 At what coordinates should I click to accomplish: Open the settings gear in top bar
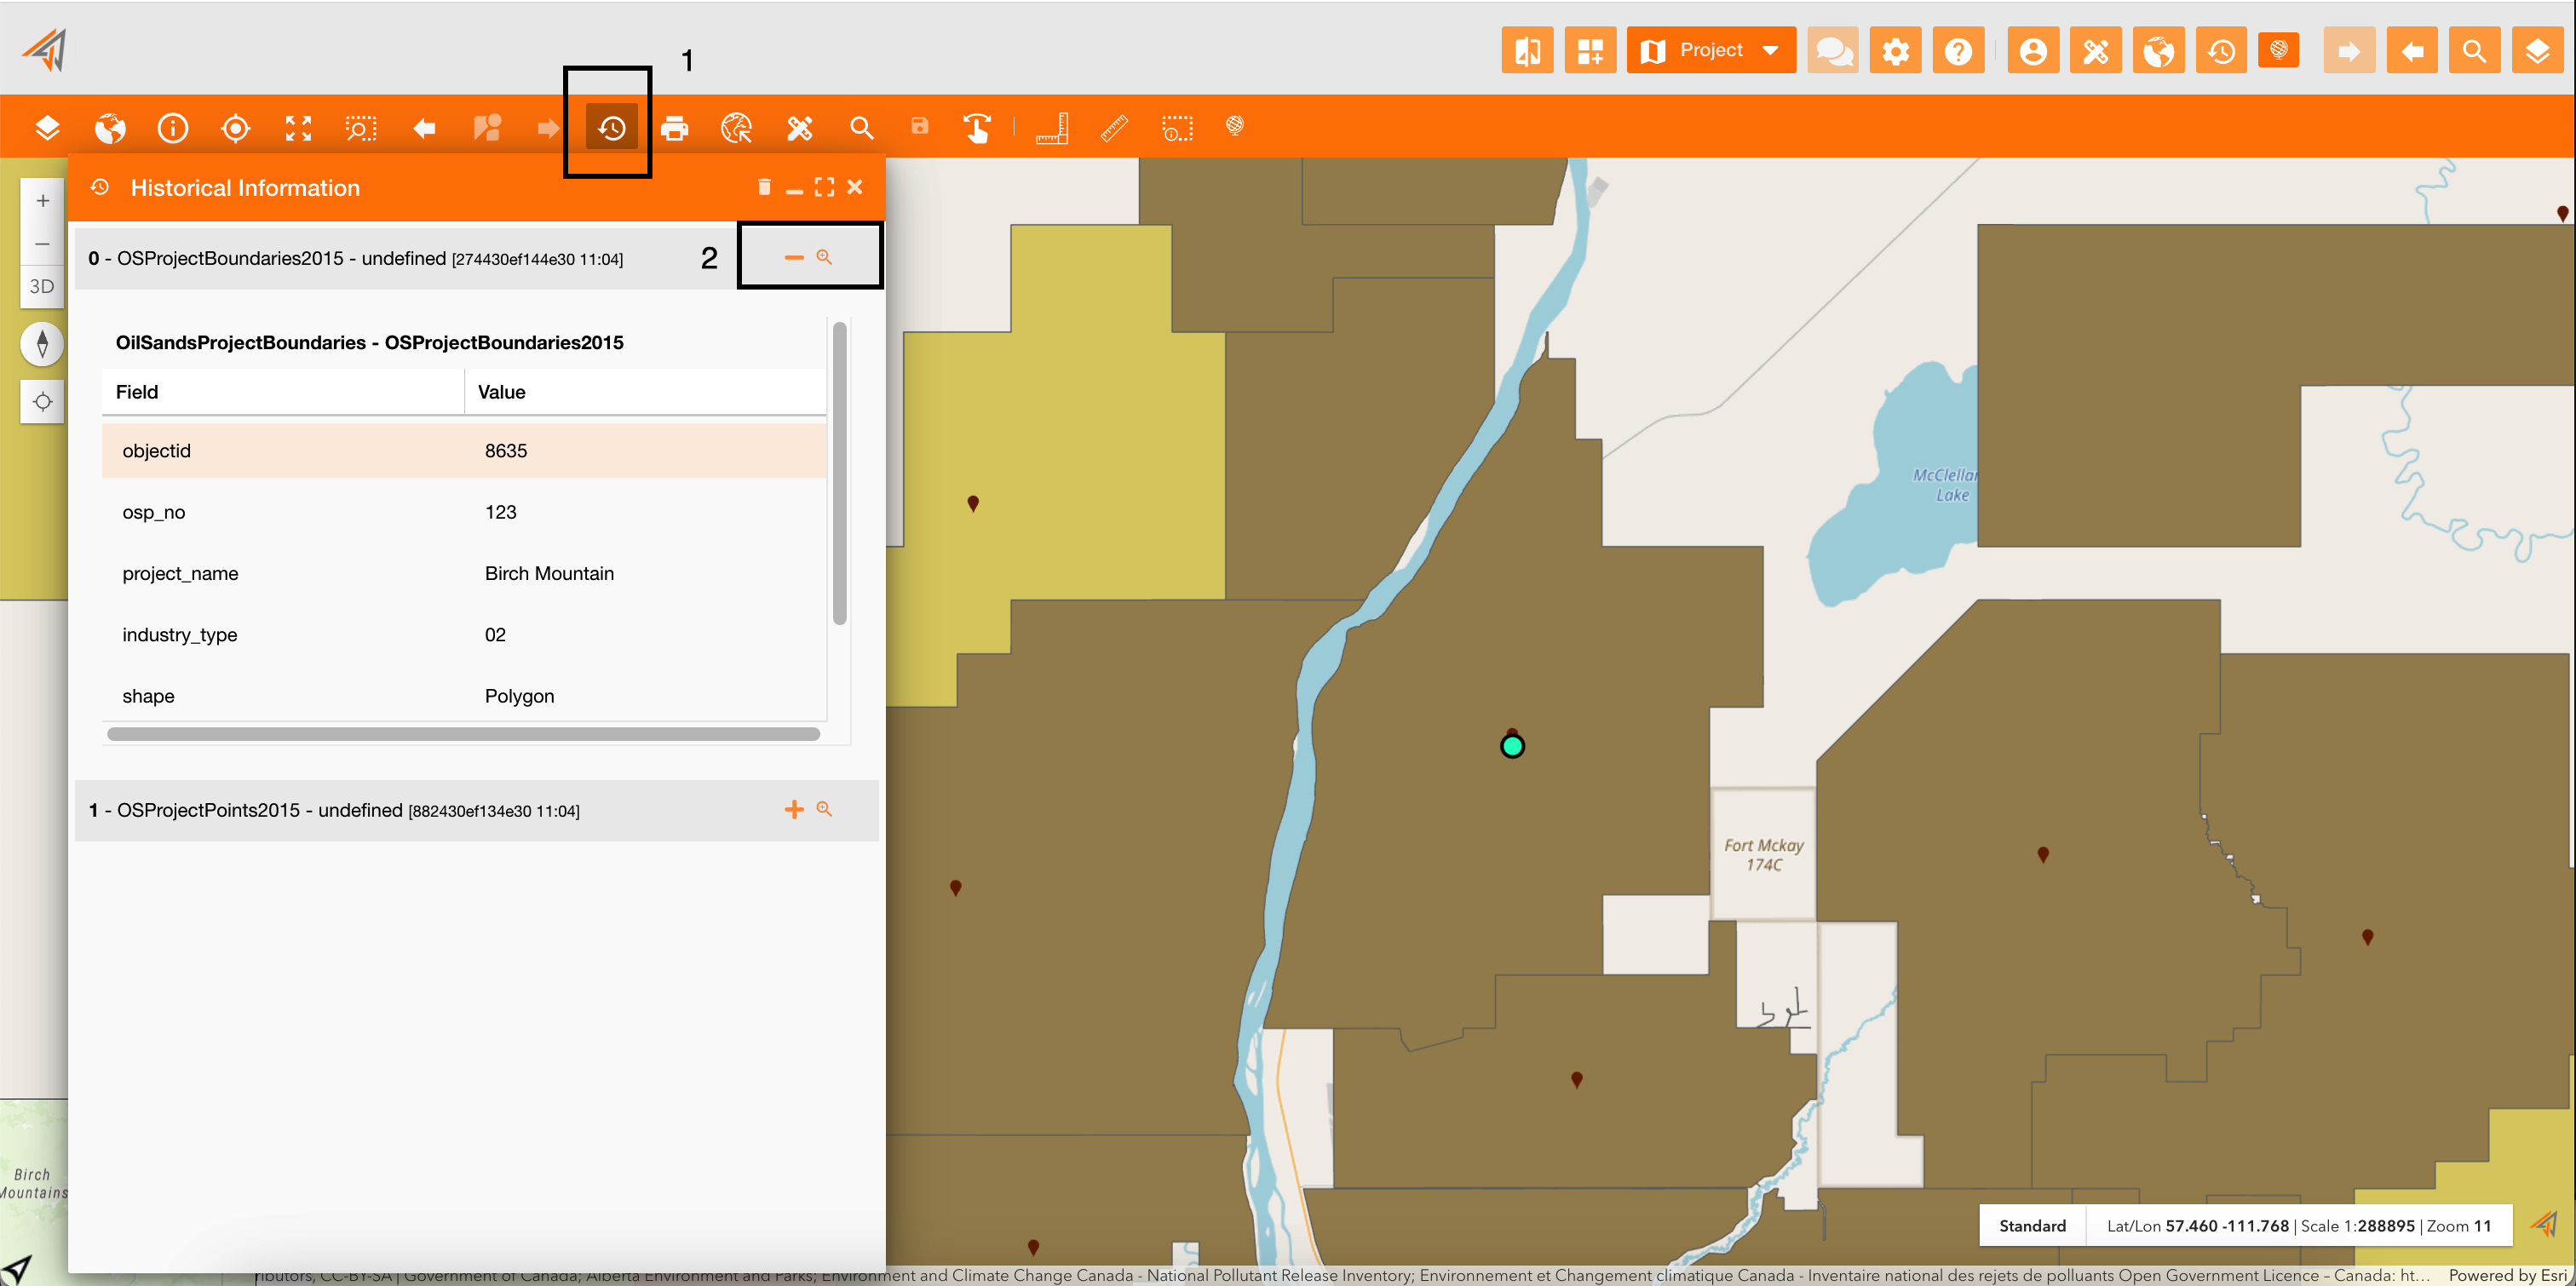[x=1895, y=50]
